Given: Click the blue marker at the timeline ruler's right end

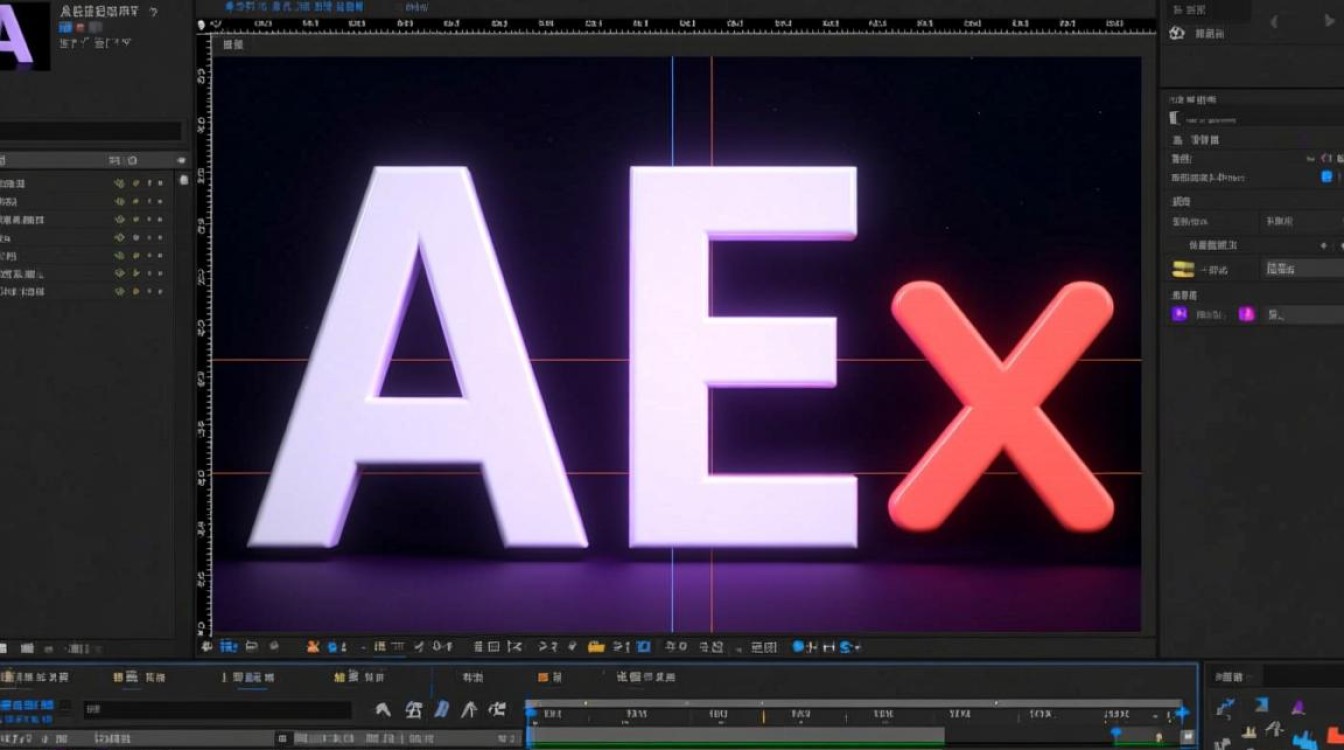Looking at the screenshot, I should click(1182, 713).
